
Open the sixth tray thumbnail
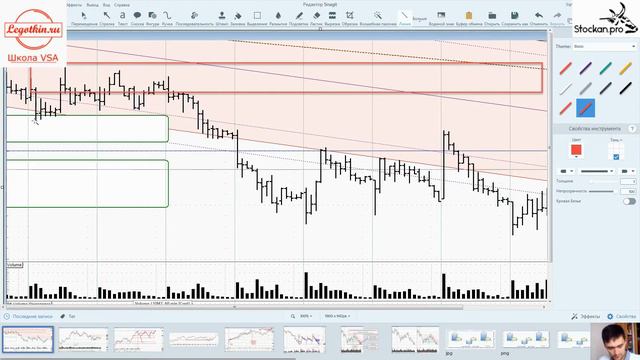(304, 339)
